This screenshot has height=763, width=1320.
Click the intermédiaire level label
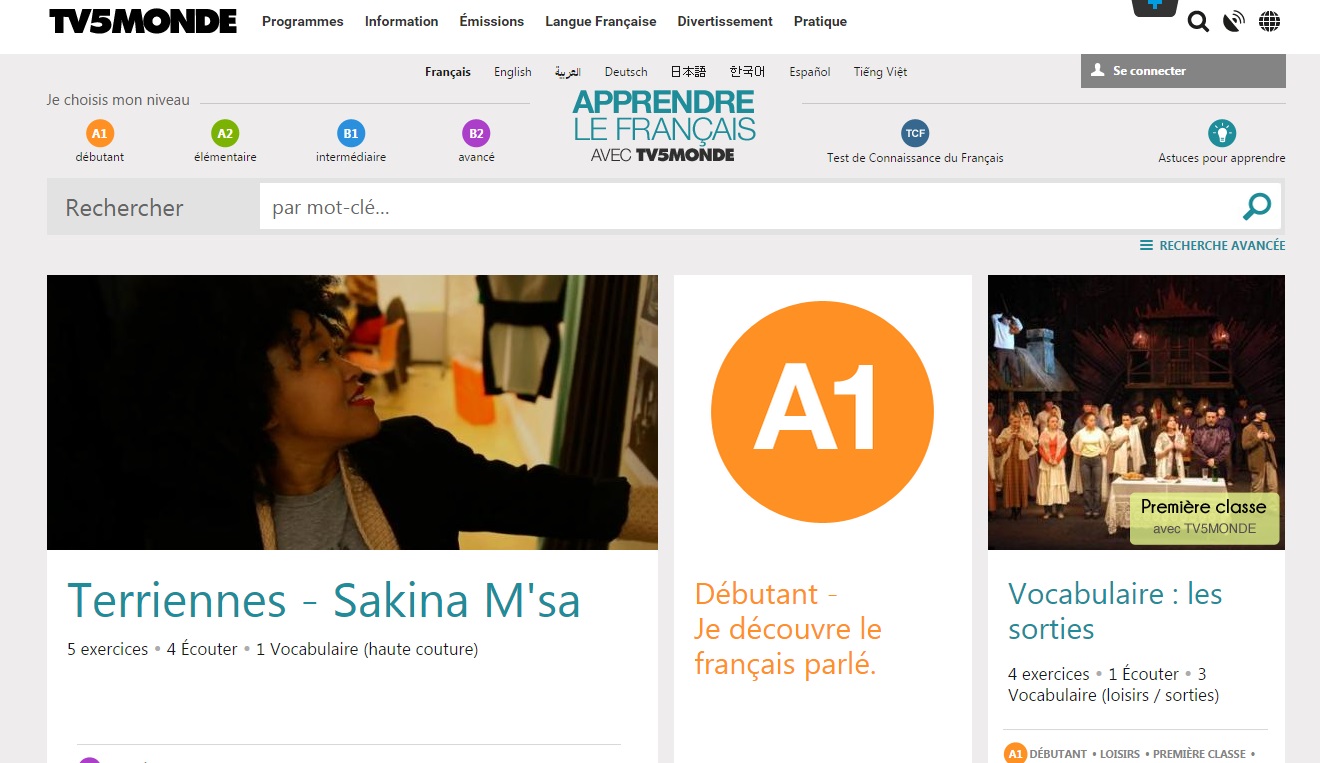351,157
